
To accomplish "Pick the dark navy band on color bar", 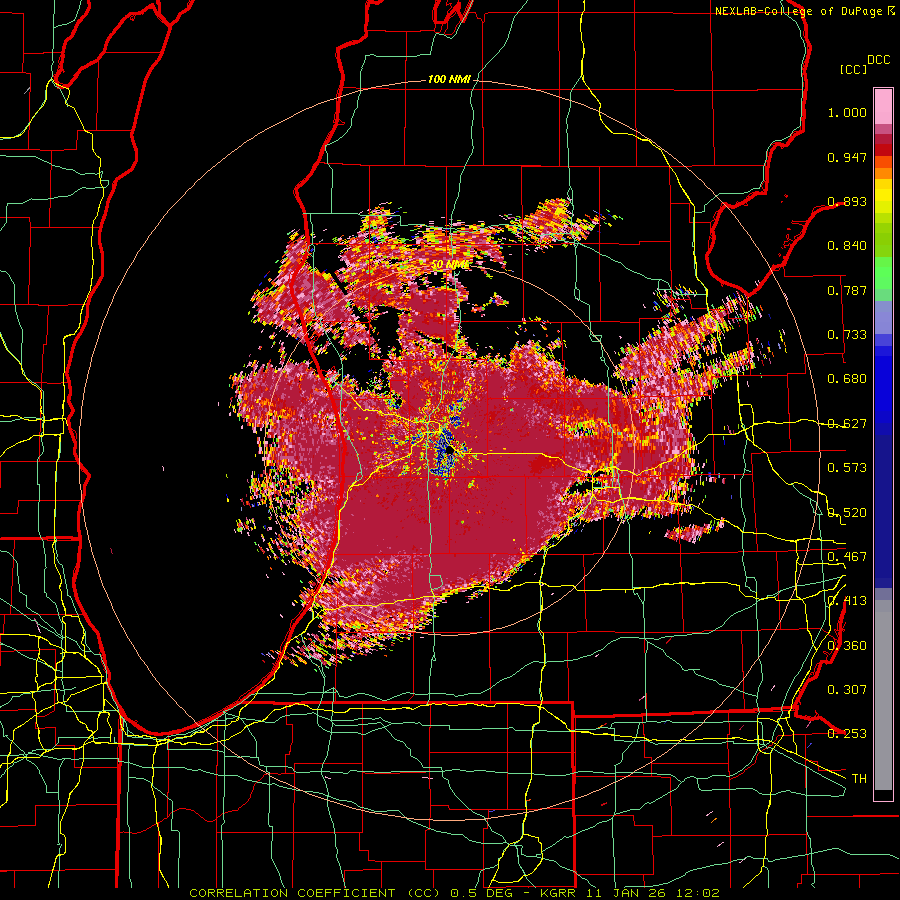I will click(883, 508).
